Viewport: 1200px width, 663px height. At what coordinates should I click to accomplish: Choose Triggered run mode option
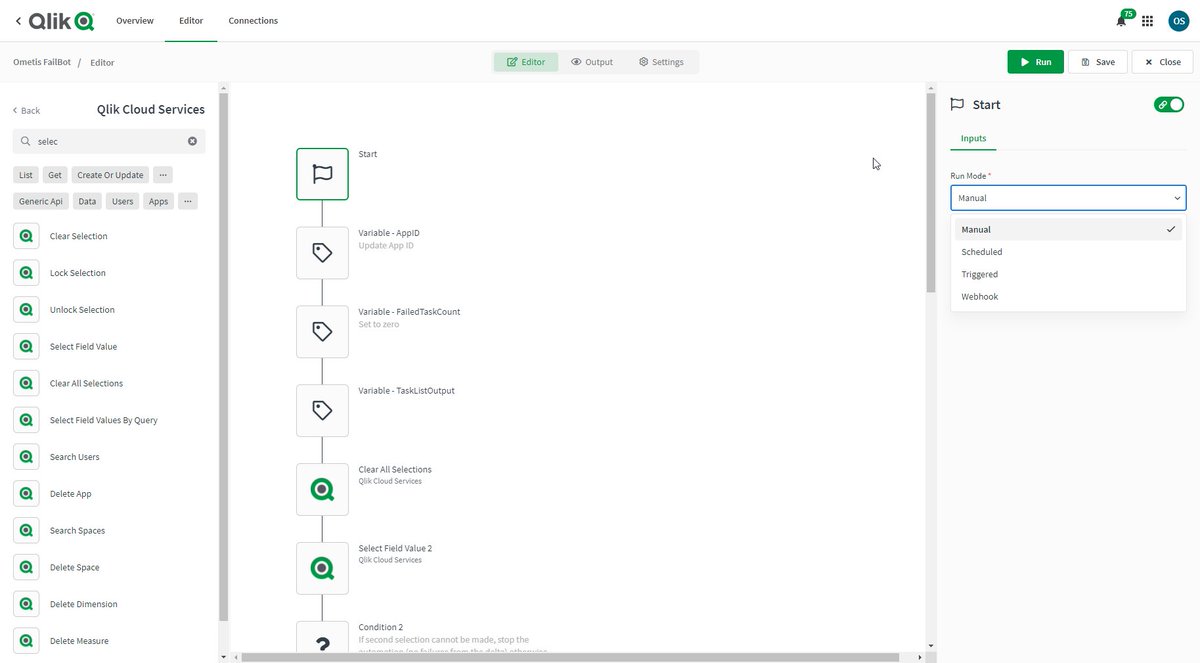(x=1068, y=274)
